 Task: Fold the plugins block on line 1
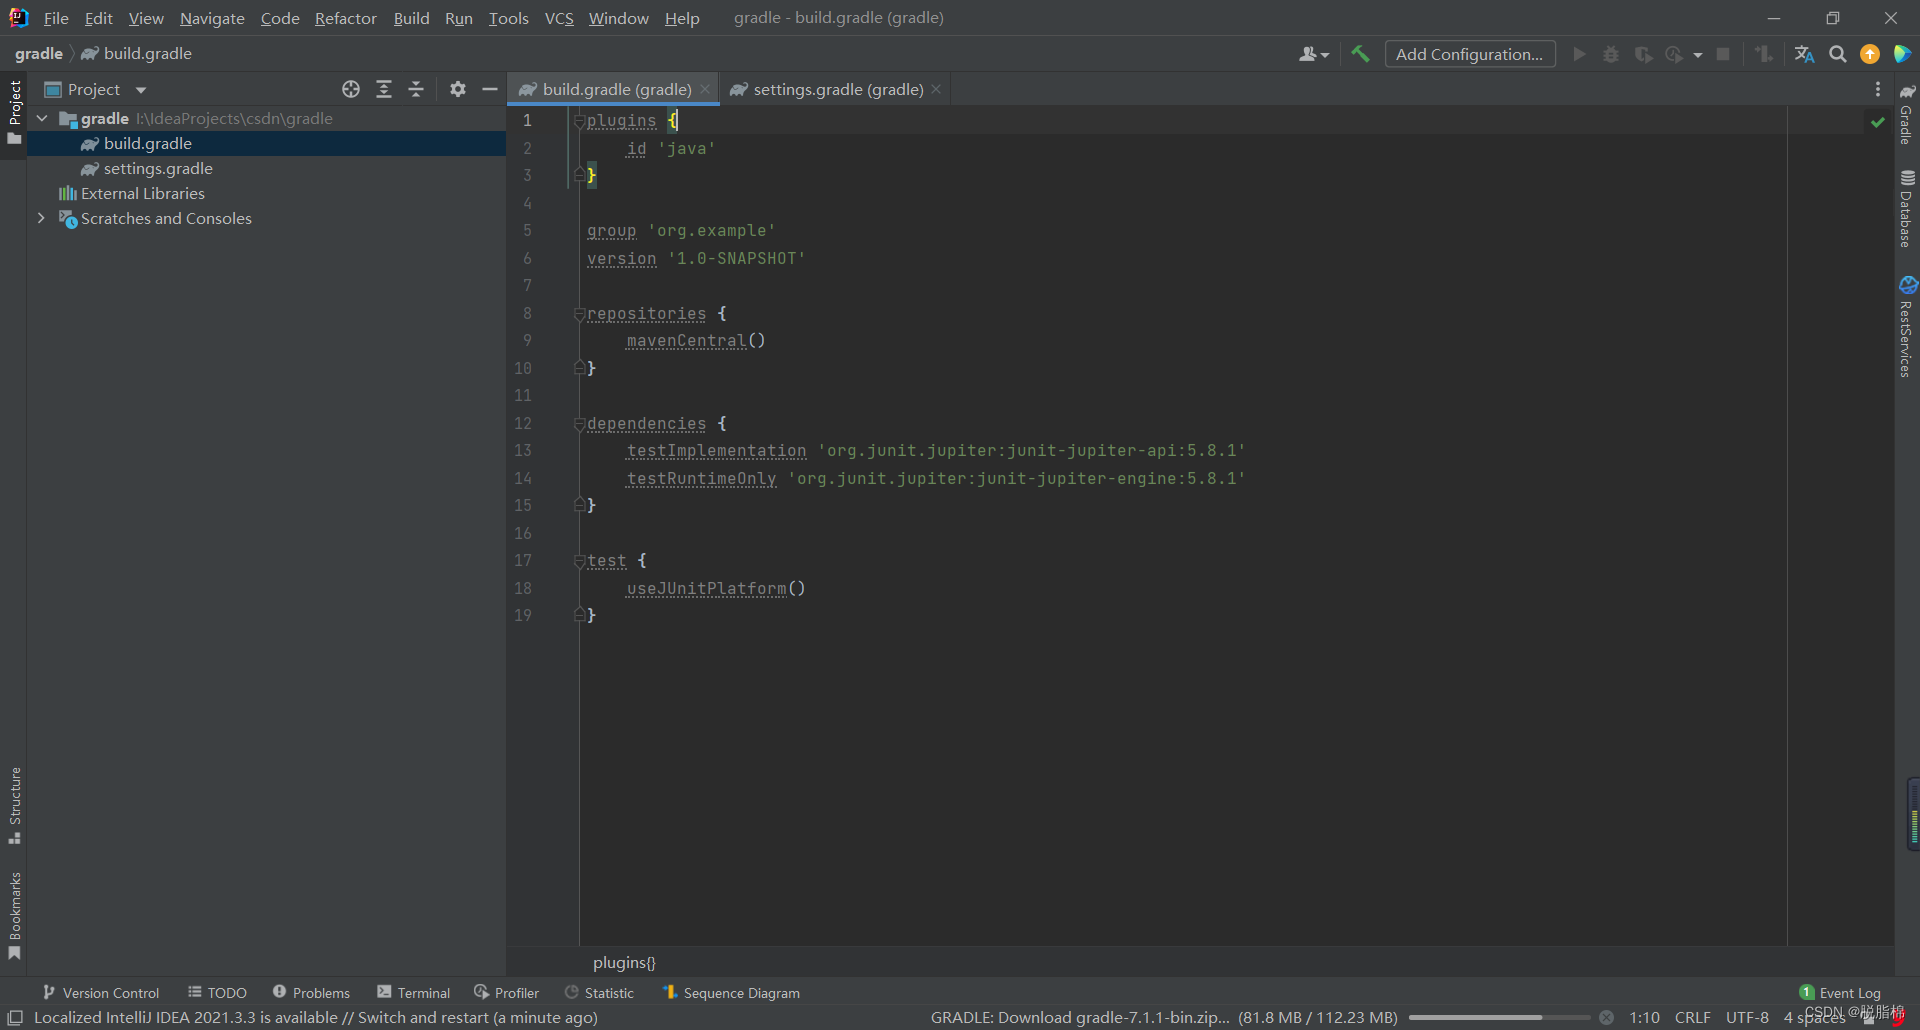(579, 120)
